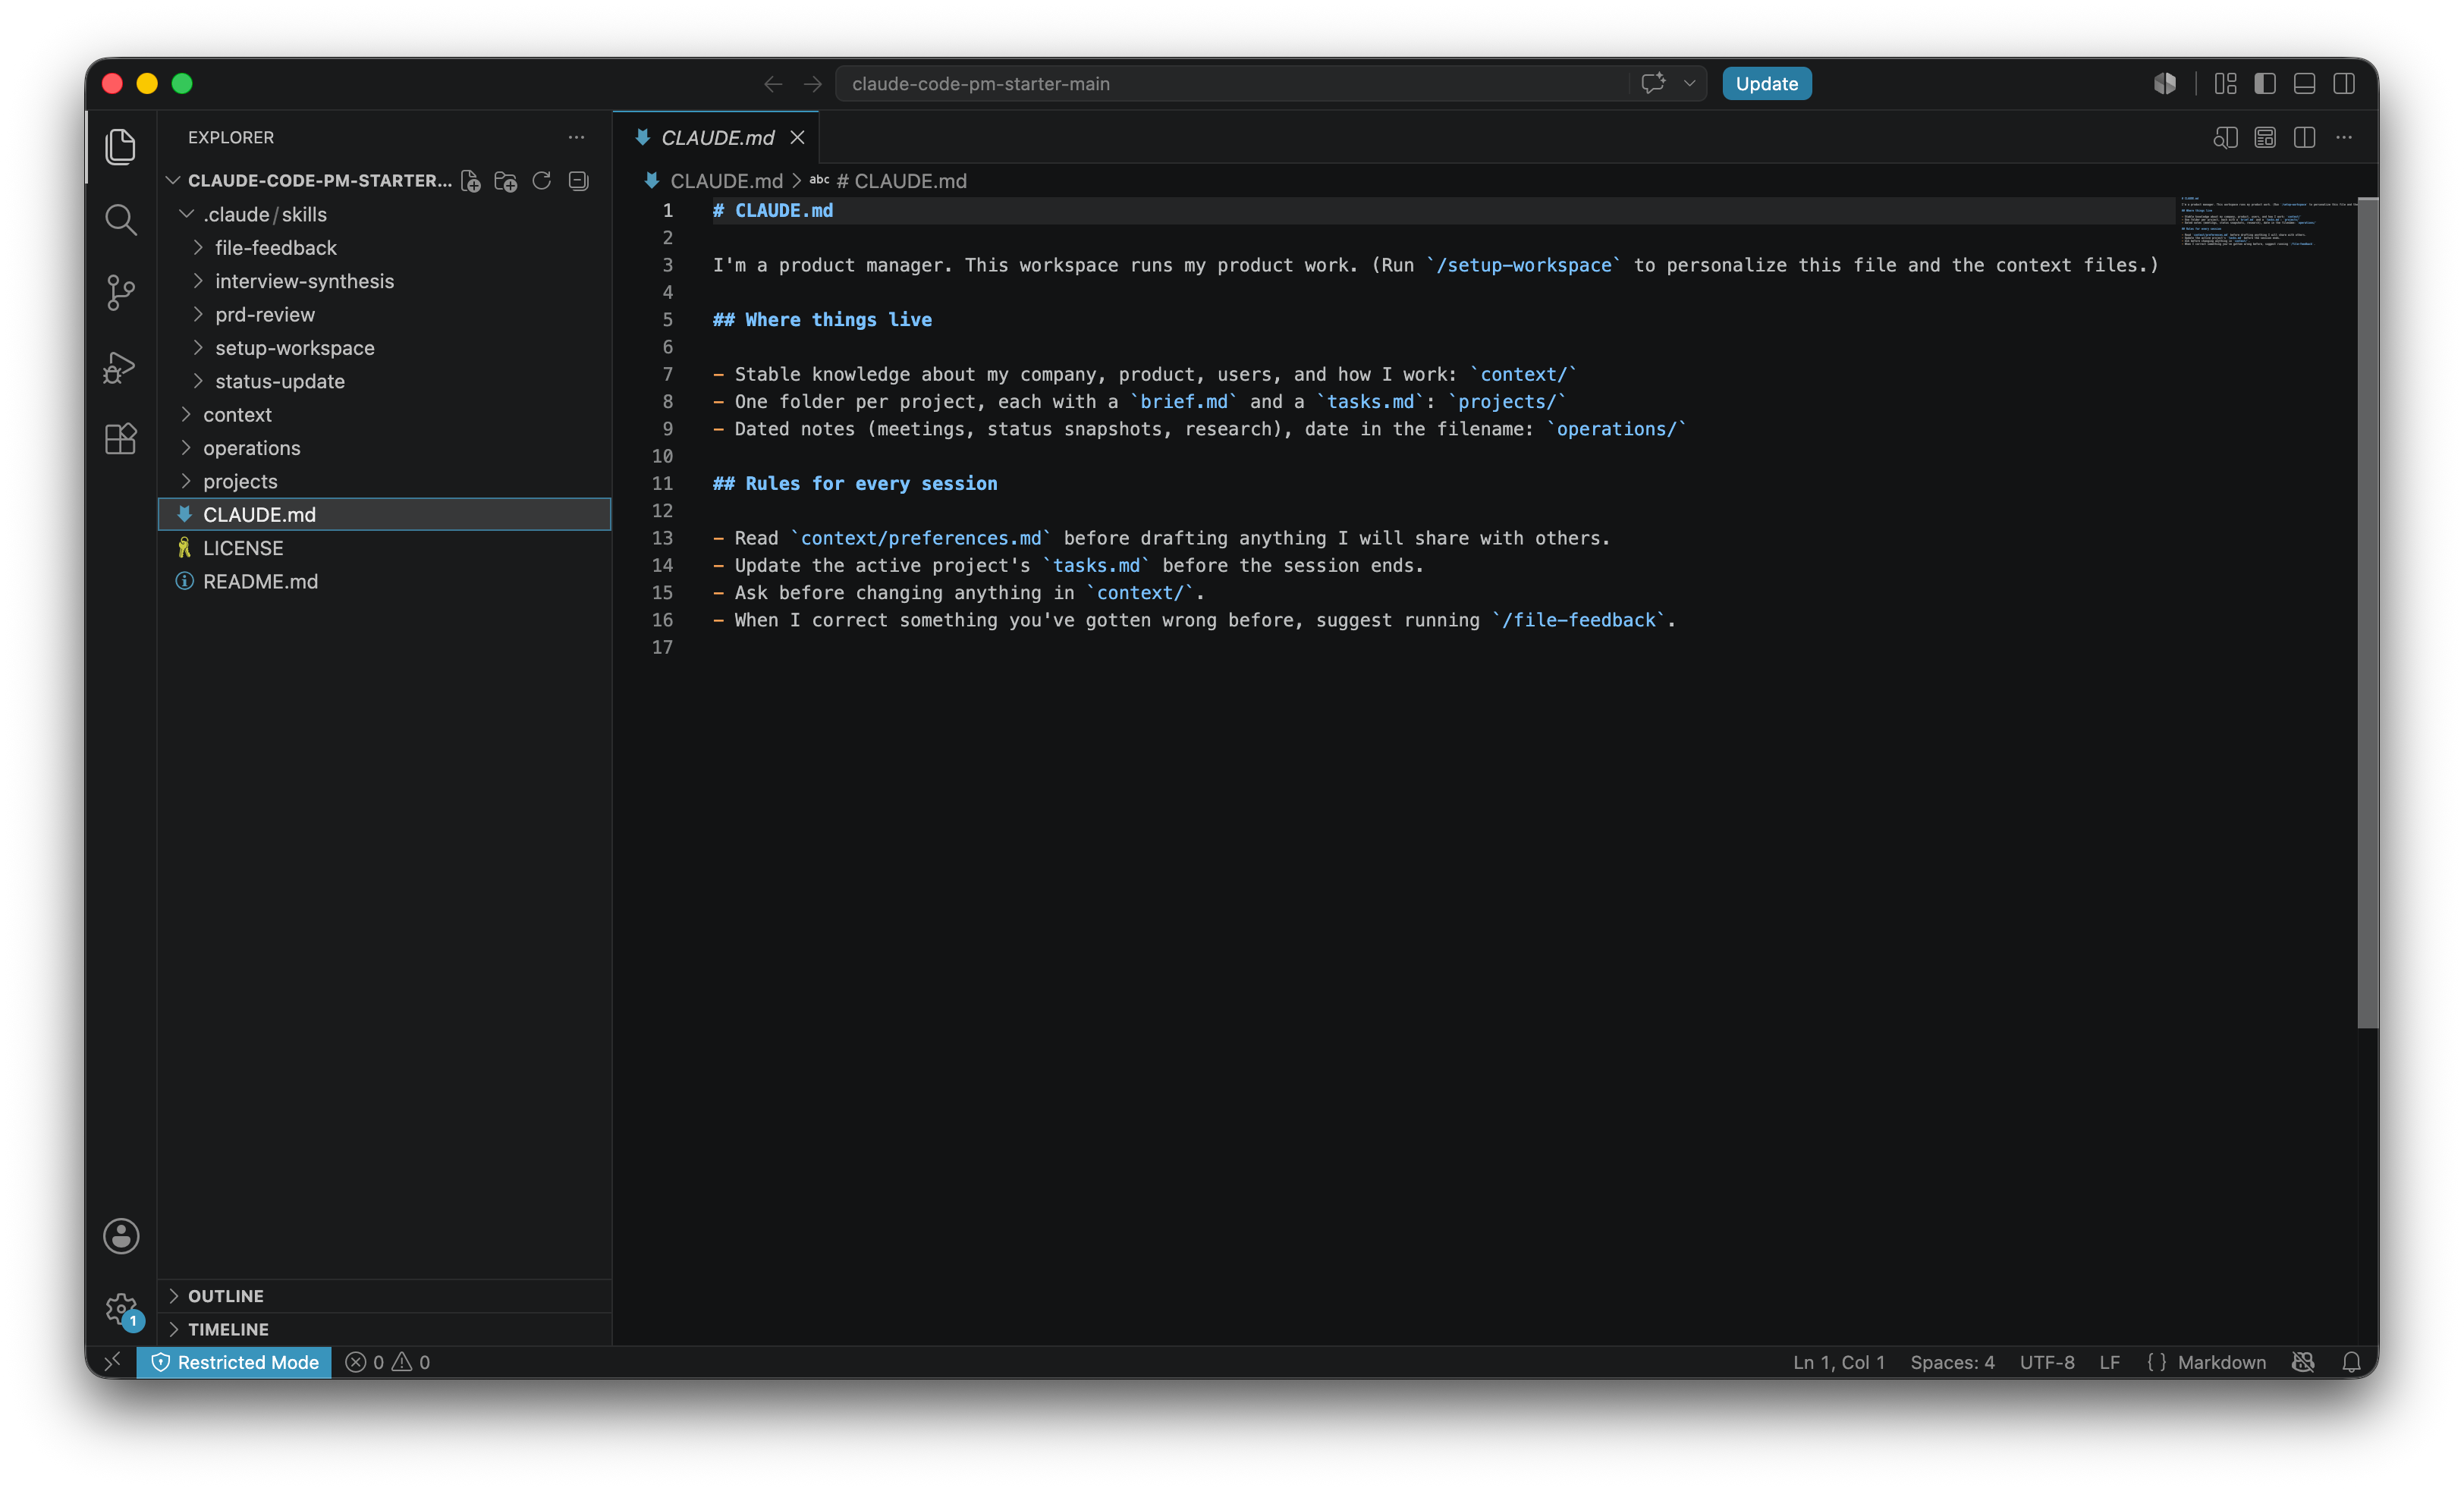Go forward using the title bar arrow
Viewport: 2464px width, 1491px height.
pyautogui.click(x=812, y=84)
